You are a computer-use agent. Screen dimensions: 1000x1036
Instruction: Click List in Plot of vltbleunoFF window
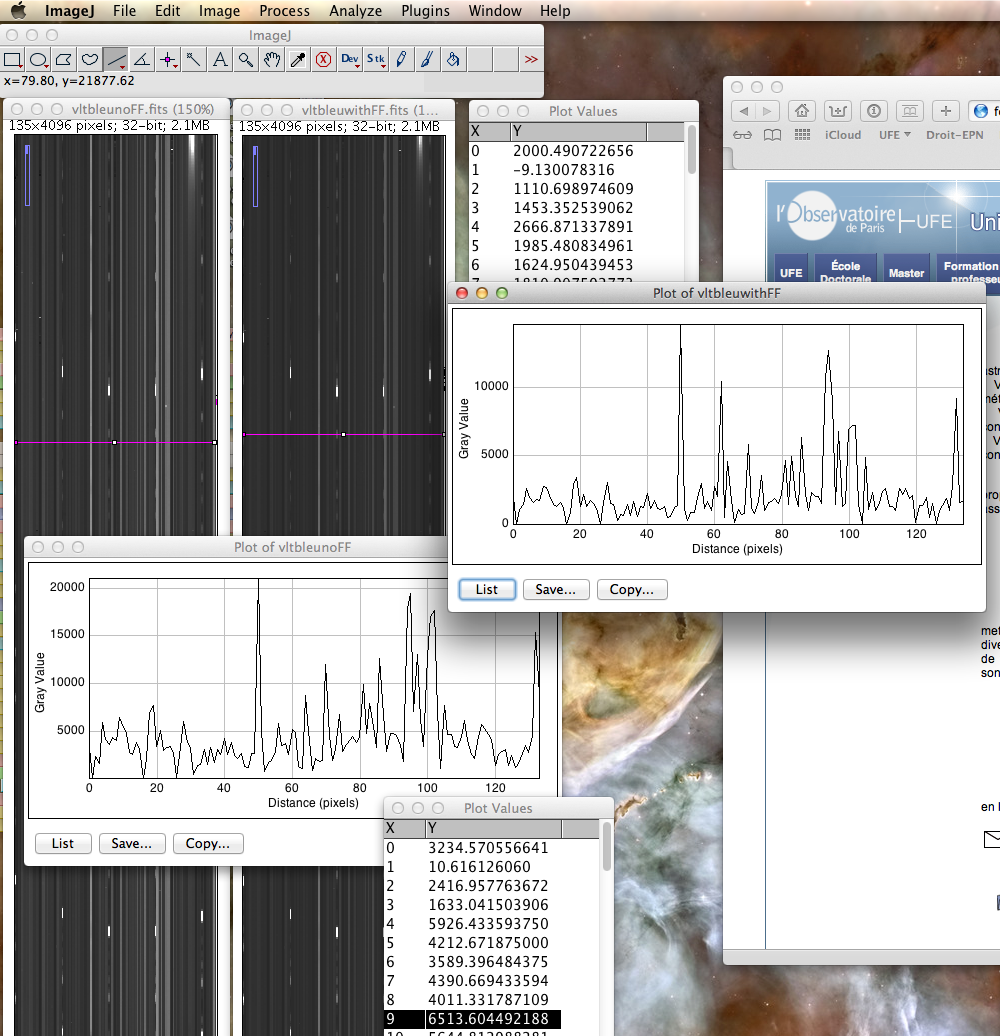63,843
